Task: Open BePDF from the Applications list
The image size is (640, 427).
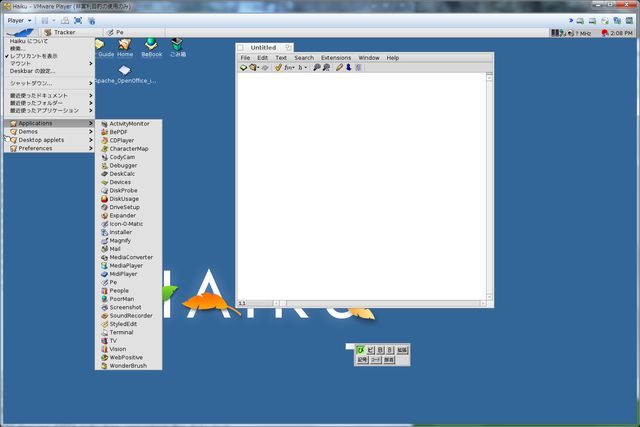Action: click(129, 132)
